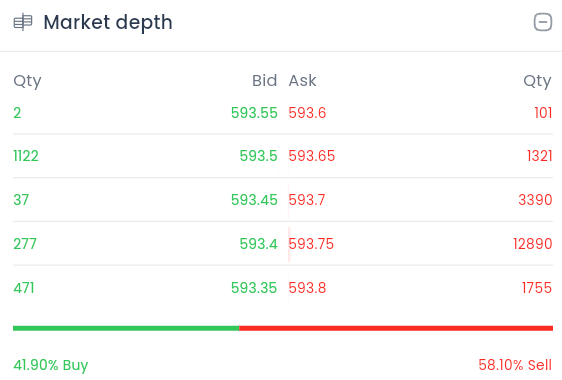Screen dimensions: 562x380
Task: Click bid quantity 1122
Action: tap(26, 156)
